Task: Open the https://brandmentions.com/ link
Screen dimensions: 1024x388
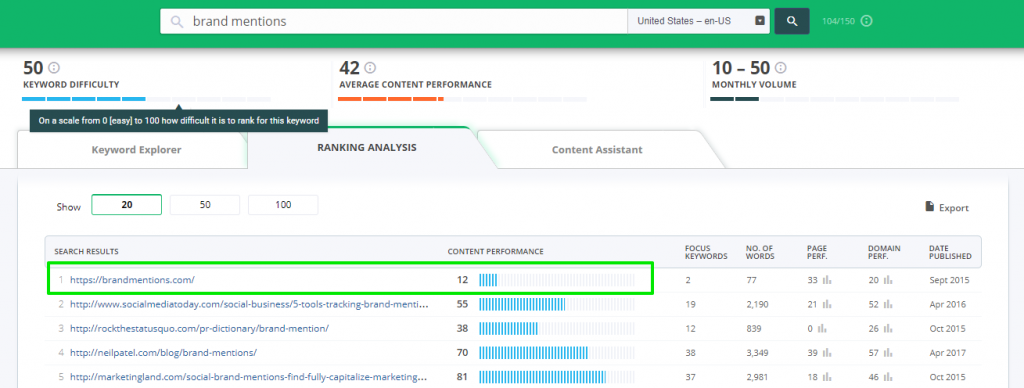Action: click(133, 280)
